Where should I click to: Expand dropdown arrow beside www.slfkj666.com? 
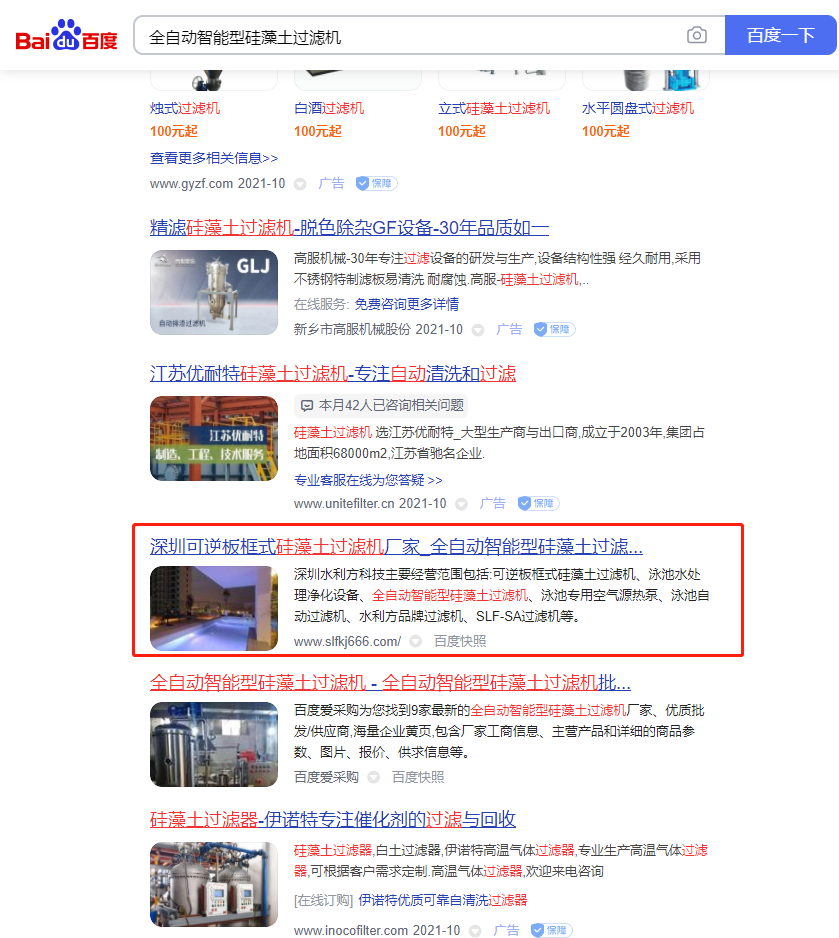(416, 642)
